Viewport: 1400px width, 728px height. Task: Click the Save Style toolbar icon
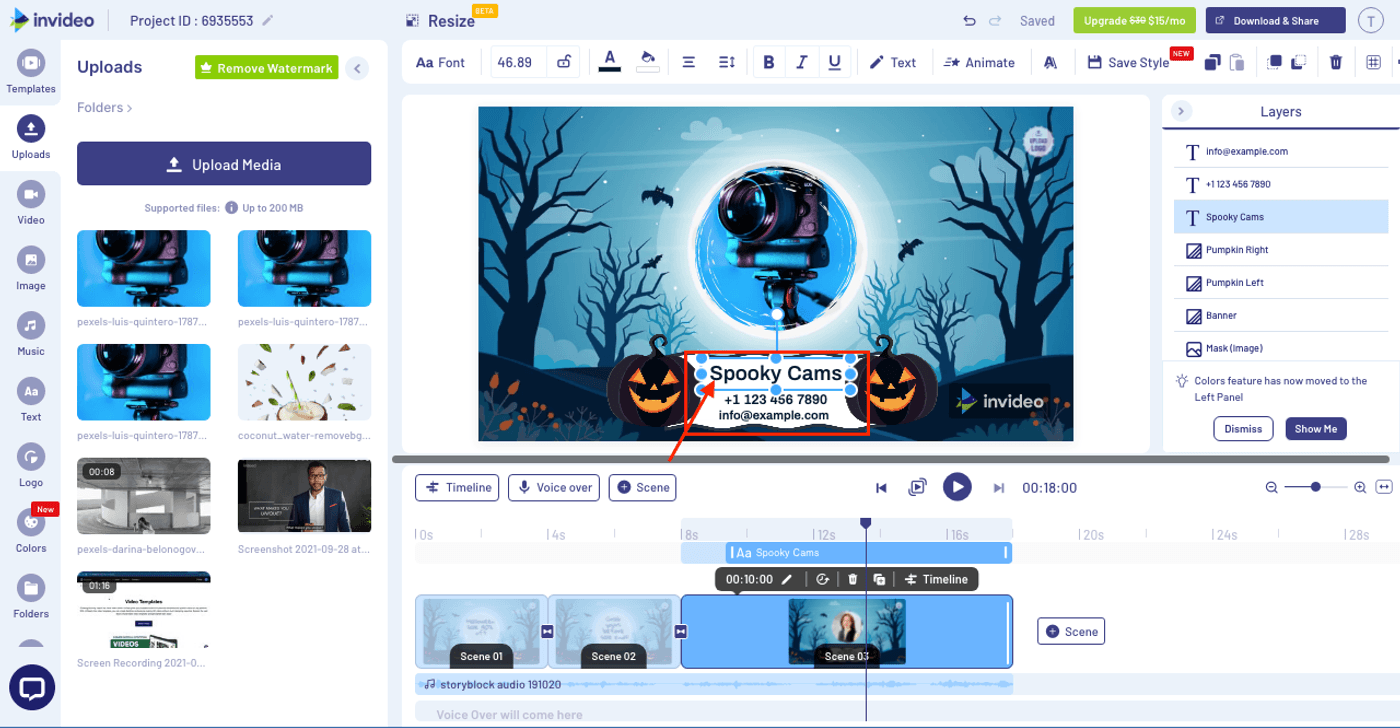coord(1128,61)
